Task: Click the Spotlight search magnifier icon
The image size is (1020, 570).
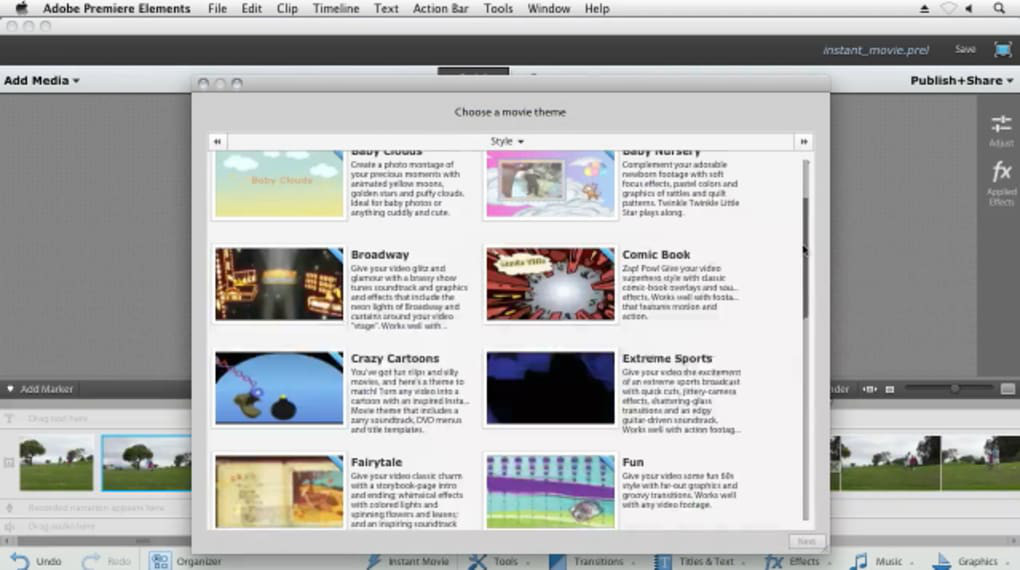Action: click(999, 8)
